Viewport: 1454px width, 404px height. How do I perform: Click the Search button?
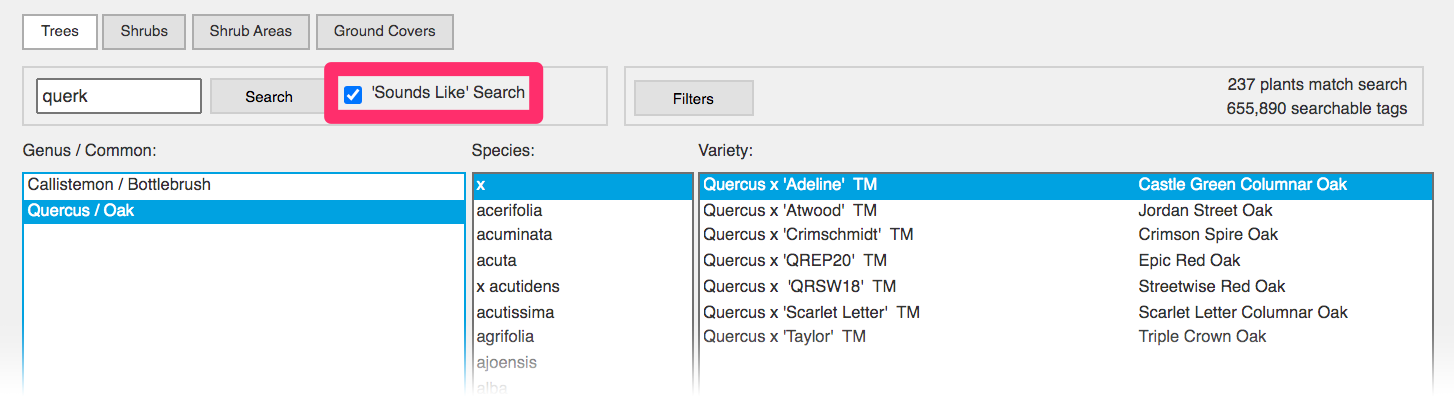pyautogui.click(x=268, y=97)
